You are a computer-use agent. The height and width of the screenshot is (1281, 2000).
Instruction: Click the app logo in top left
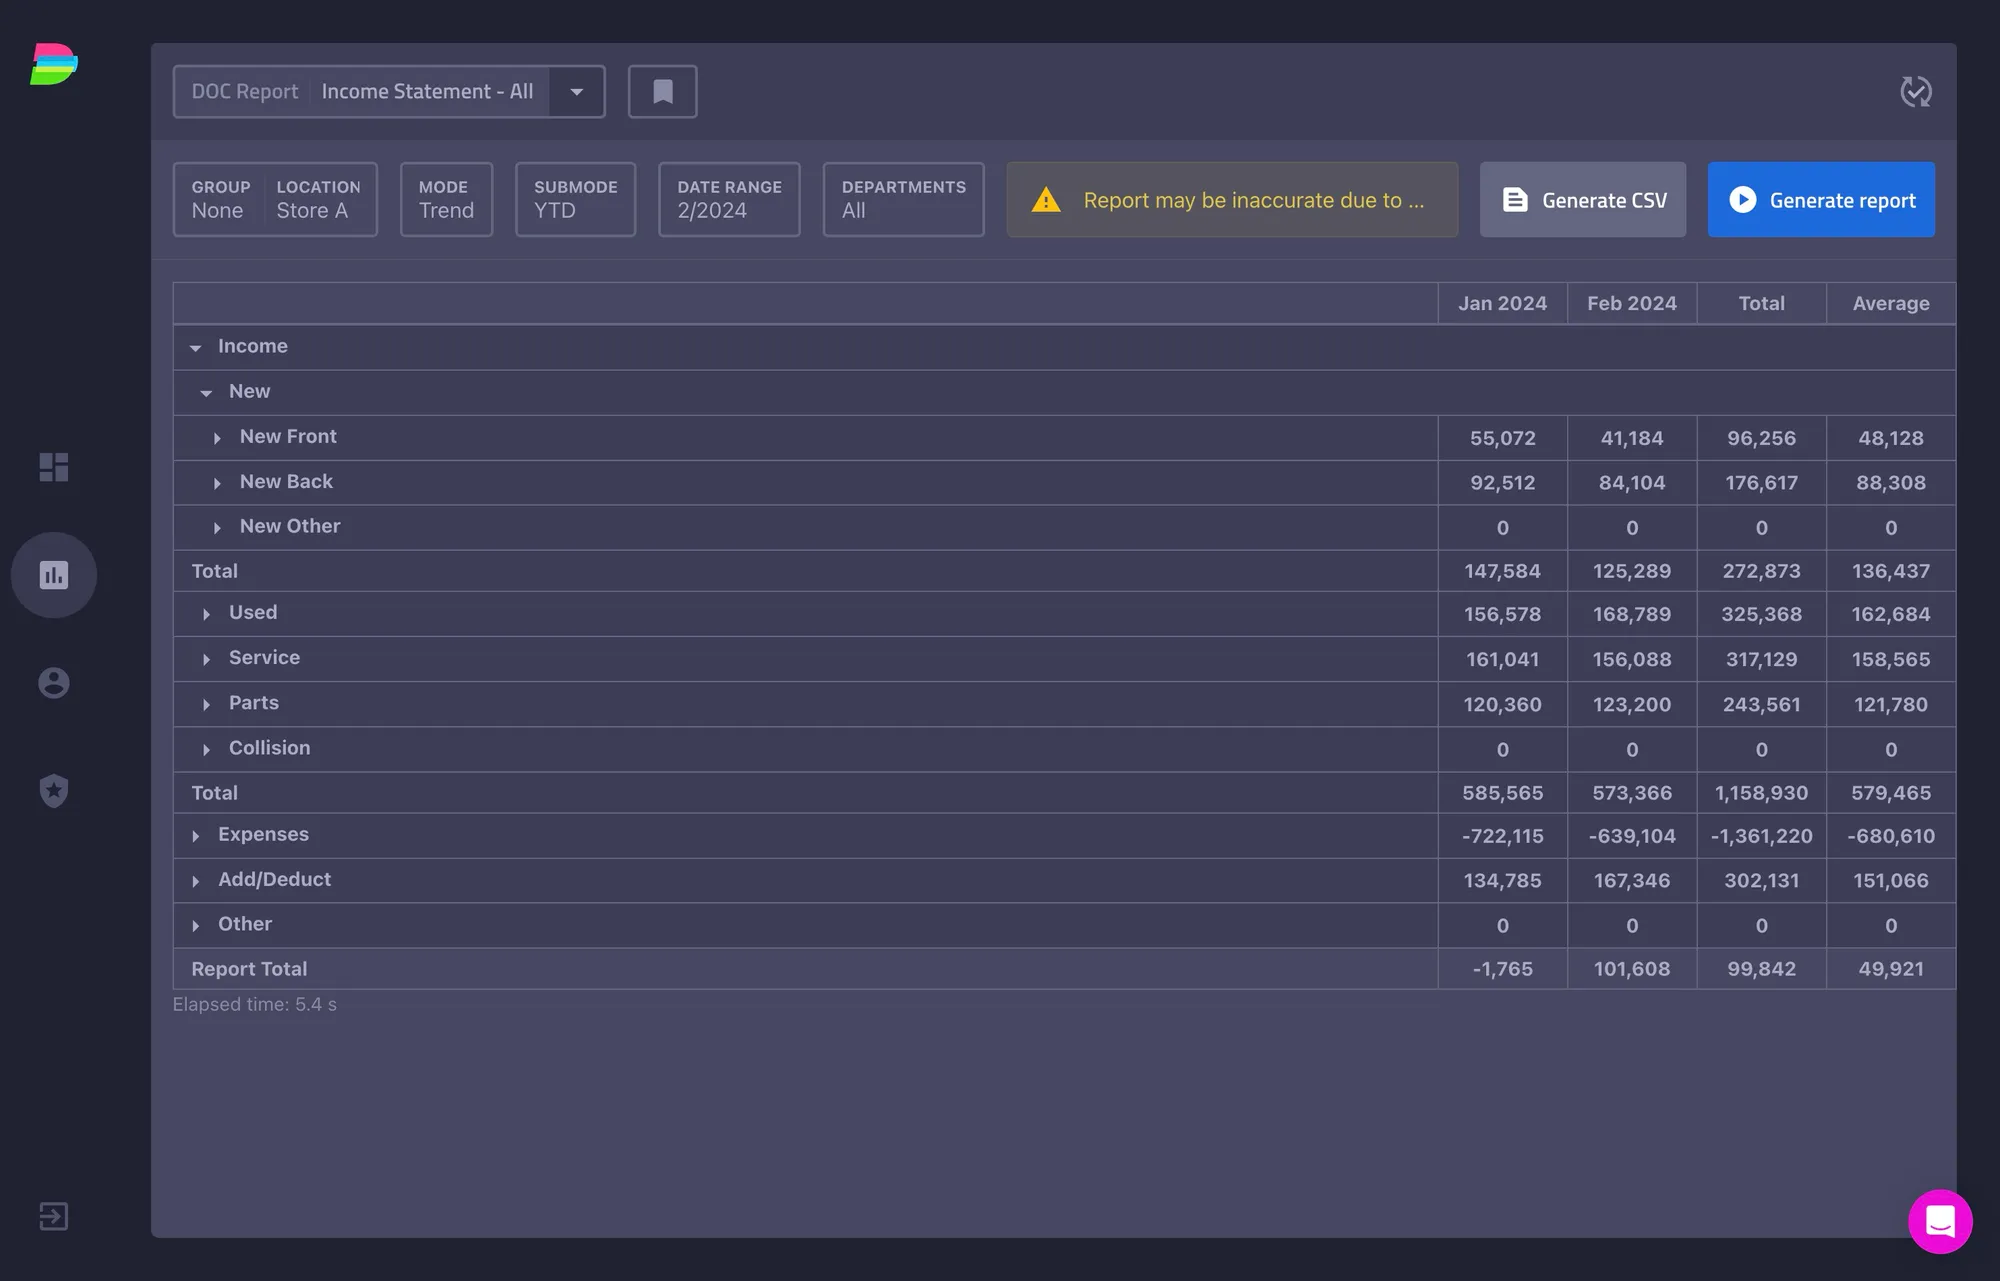[x=54, y=64]
